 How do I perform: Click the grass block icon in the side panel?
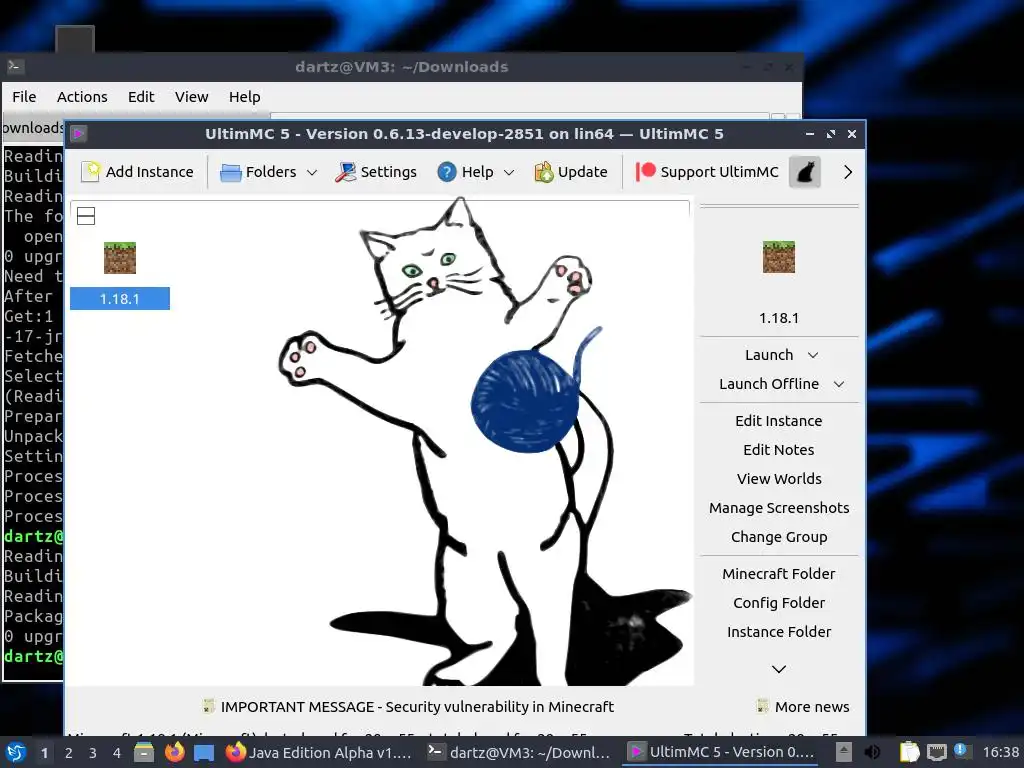[x=778, y=257]
